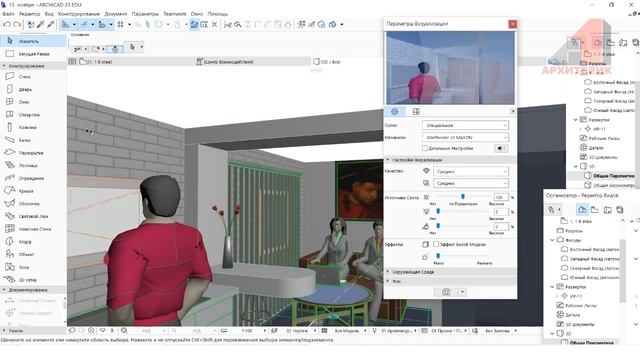Select the Зона (Zone) tool
This screenshot has width=640, height=360.
click(33, 267)
